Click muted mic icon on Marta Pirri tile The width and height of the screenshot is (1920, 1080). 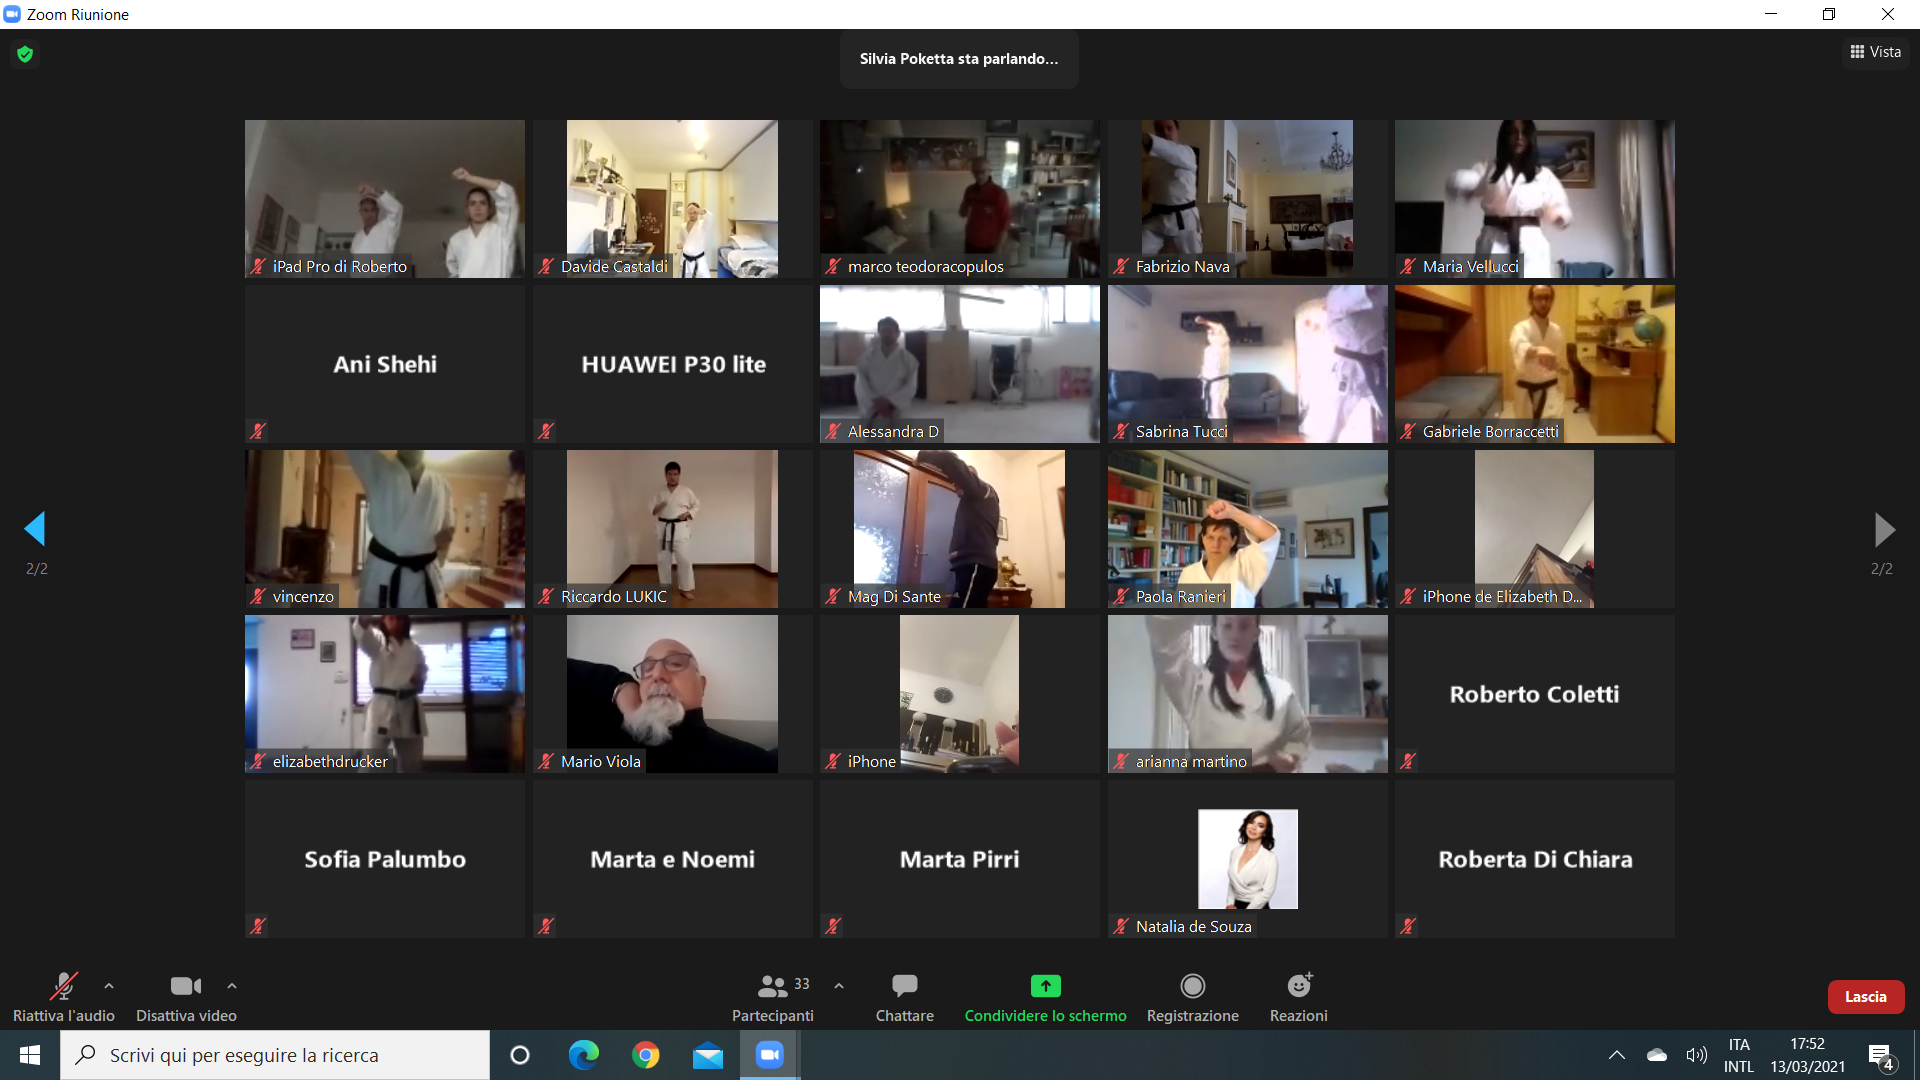(x=833, y=926)
